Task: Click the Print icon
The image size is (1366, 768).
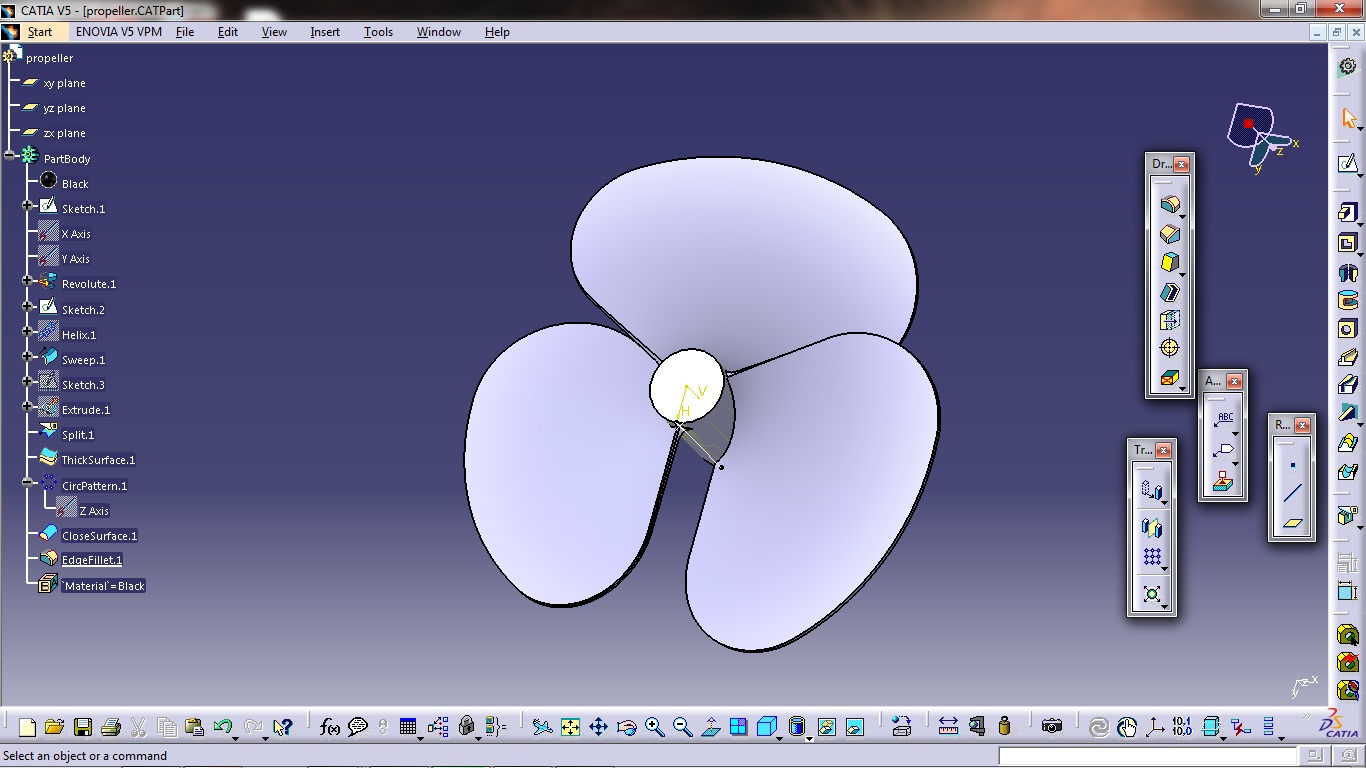Action: (110, 727)
